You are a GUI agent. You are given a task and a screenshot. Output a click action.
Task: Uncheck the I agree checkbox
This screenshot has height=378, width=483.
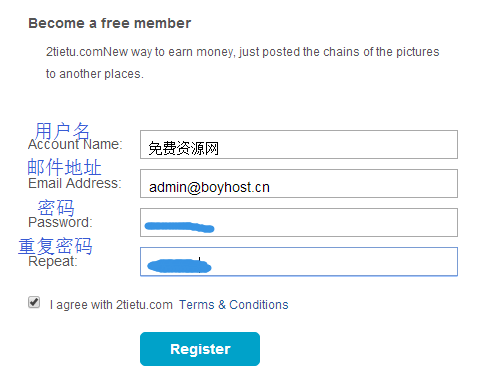(x=34, y=302)
